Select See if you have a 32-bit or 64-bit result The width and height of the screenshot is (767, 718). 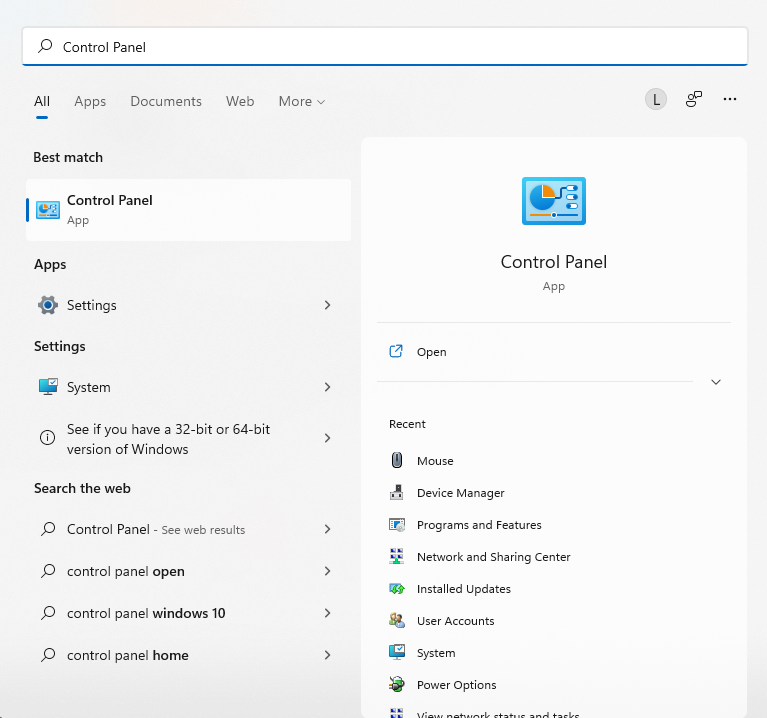188,439
